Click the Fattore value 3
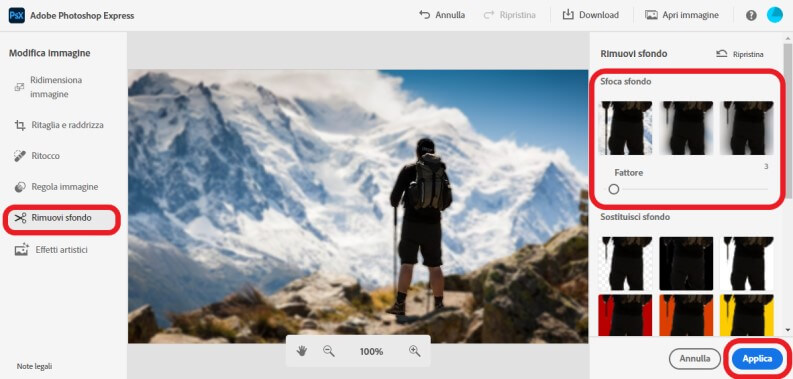Screen dimensions: 793x379 [x=766, y=166]
